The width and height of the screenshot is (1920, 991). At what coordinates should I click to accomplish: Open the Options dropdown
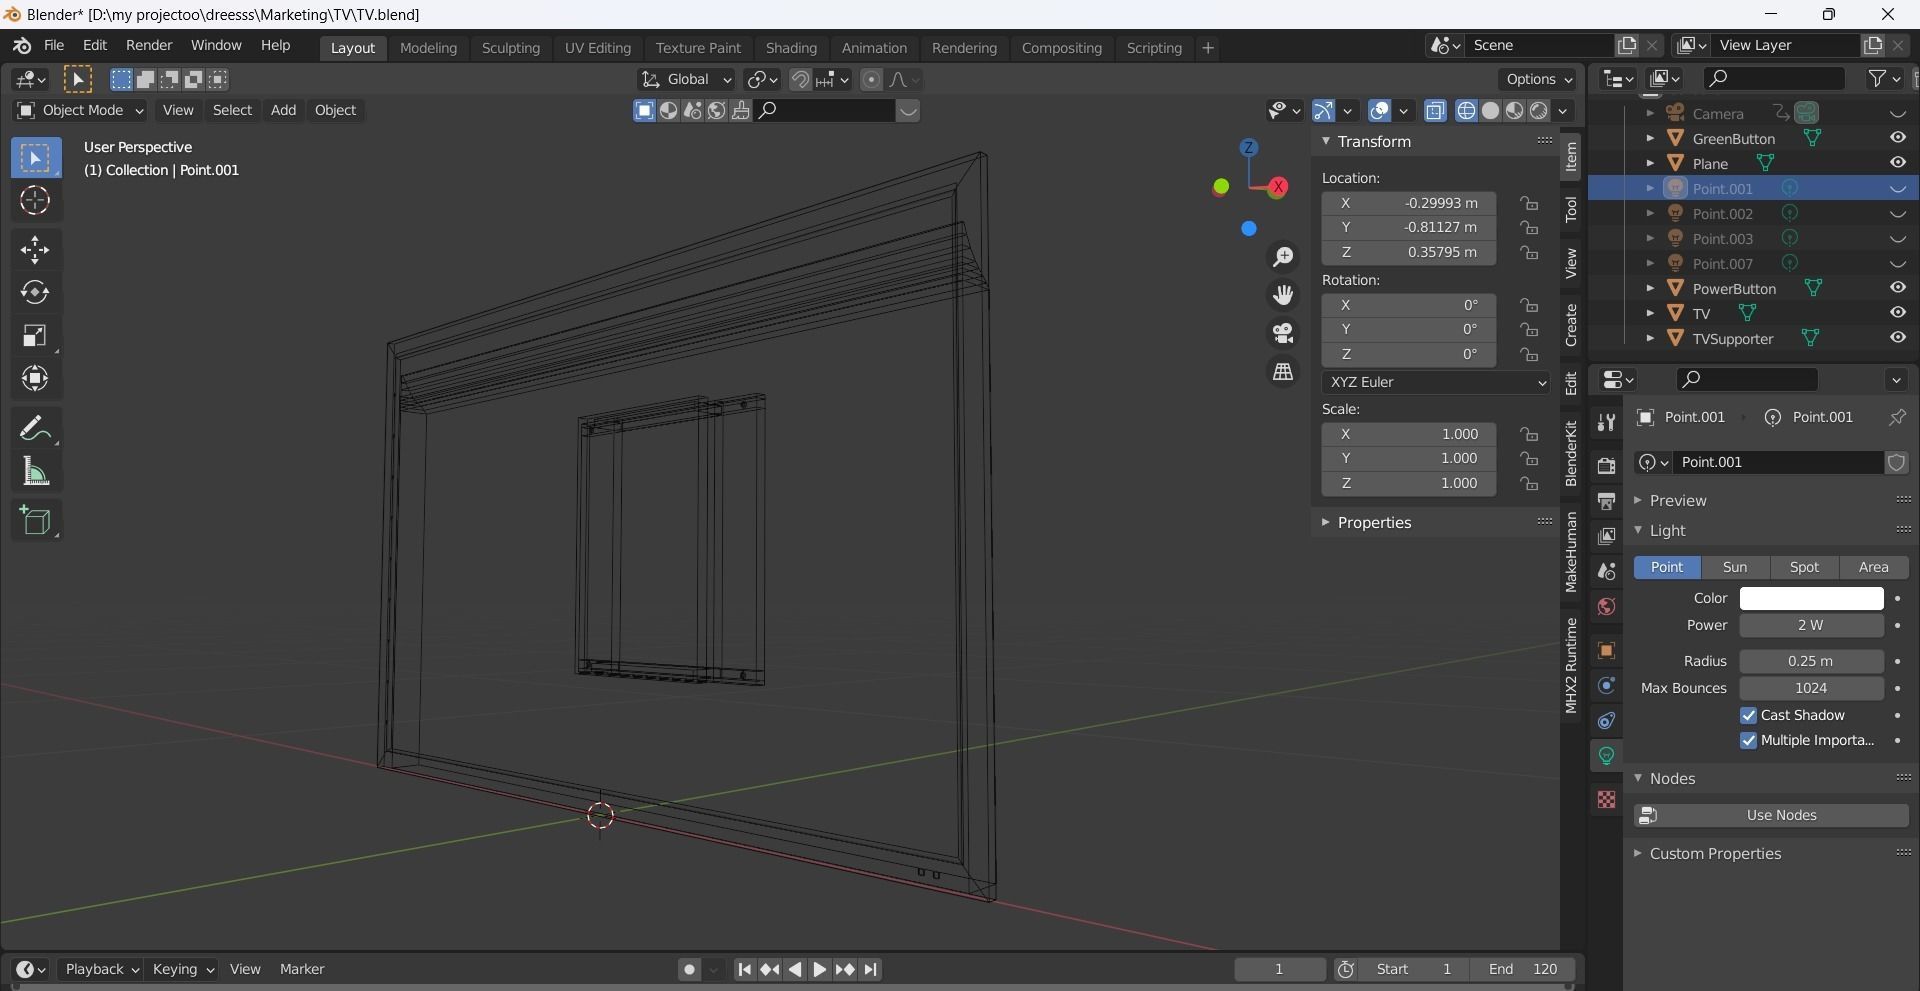1538,79
